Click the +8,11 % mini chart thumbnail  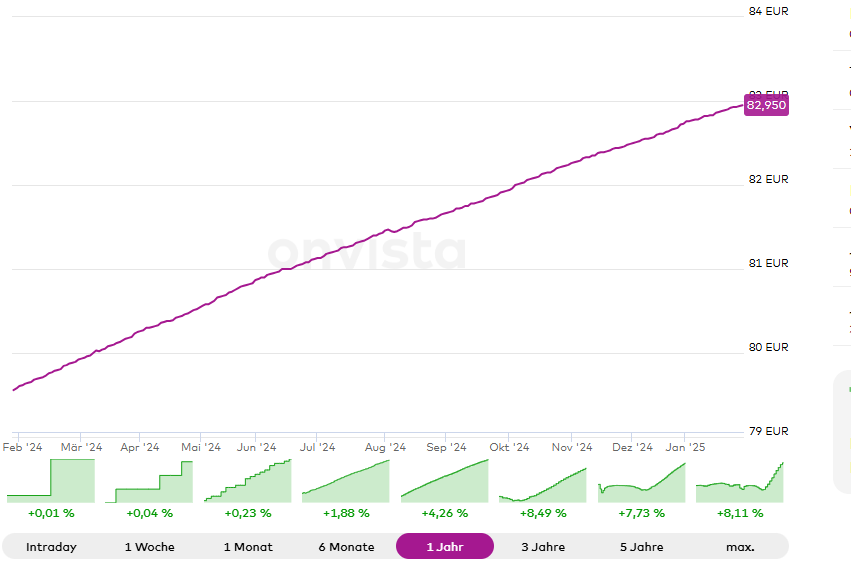tap(740, 481)
